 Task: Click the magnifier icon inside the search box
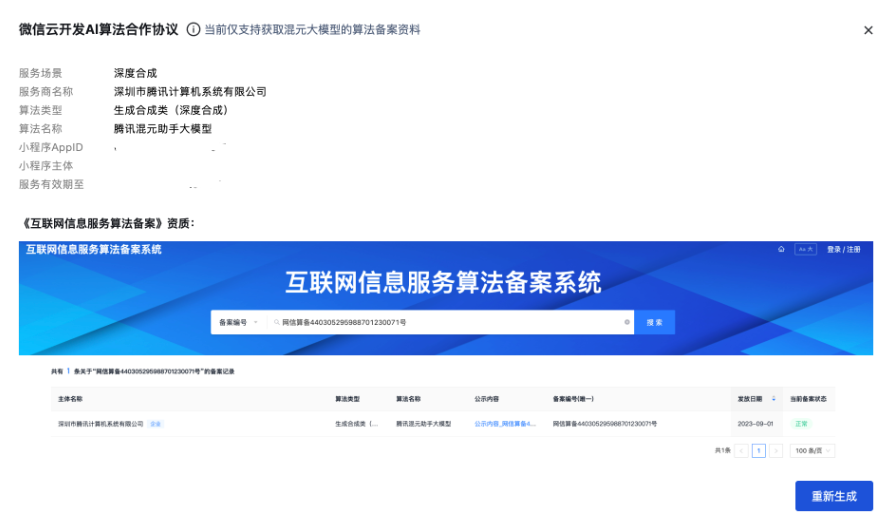pos(277,322)
